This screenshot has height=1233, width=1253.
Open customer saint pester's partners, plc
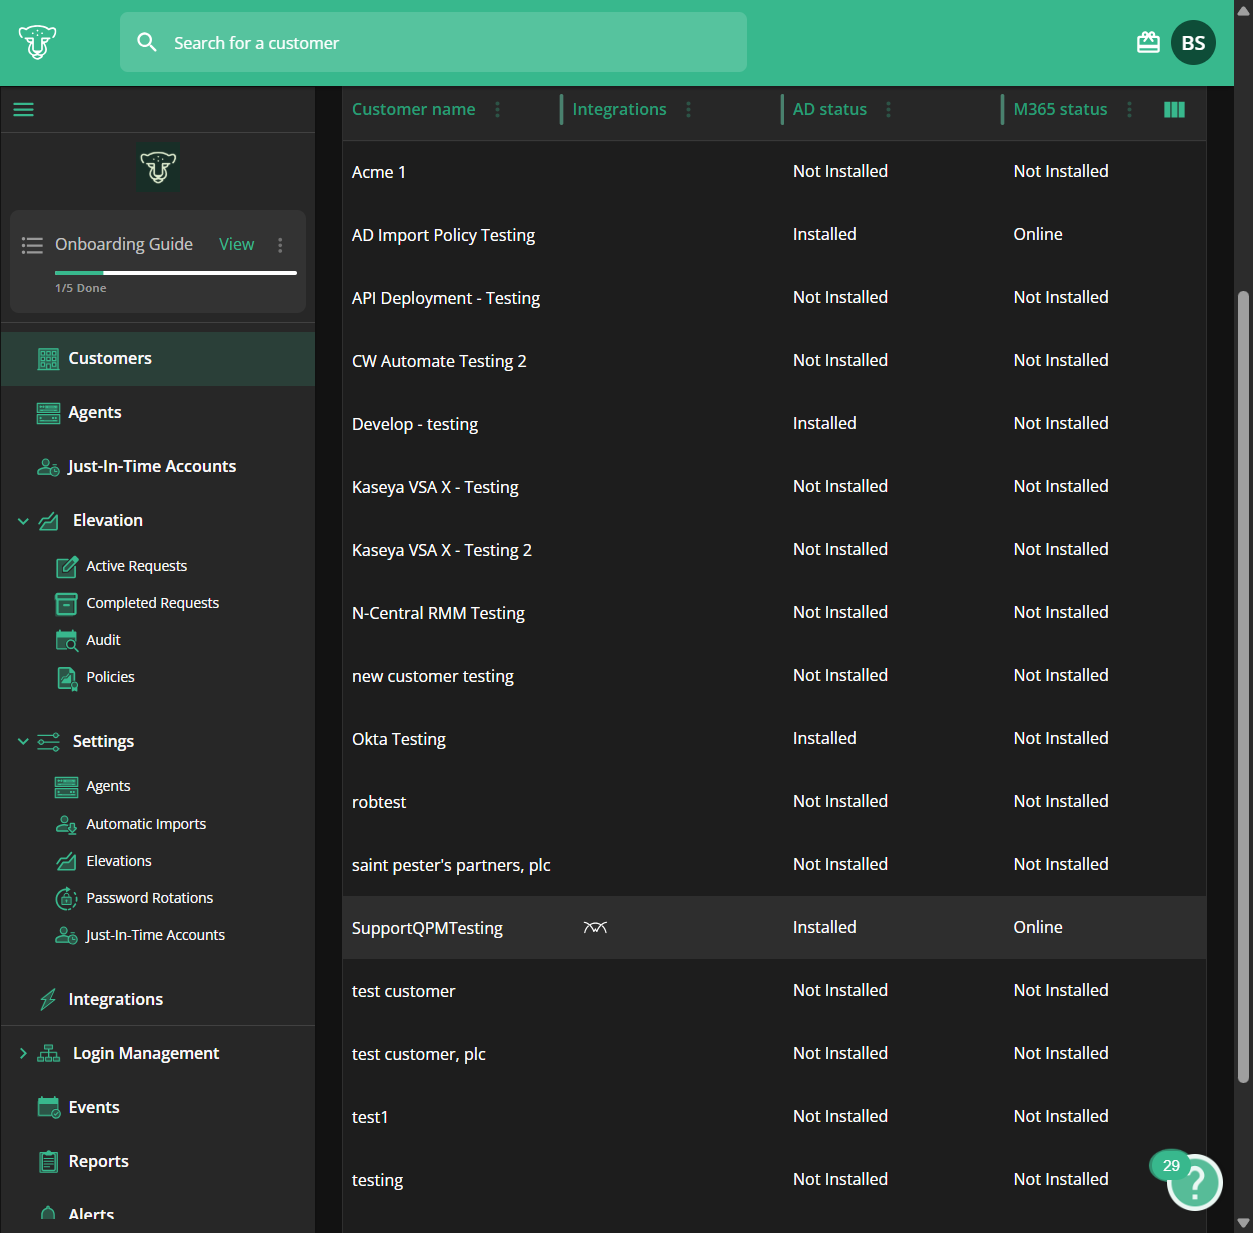pos(451,865)
